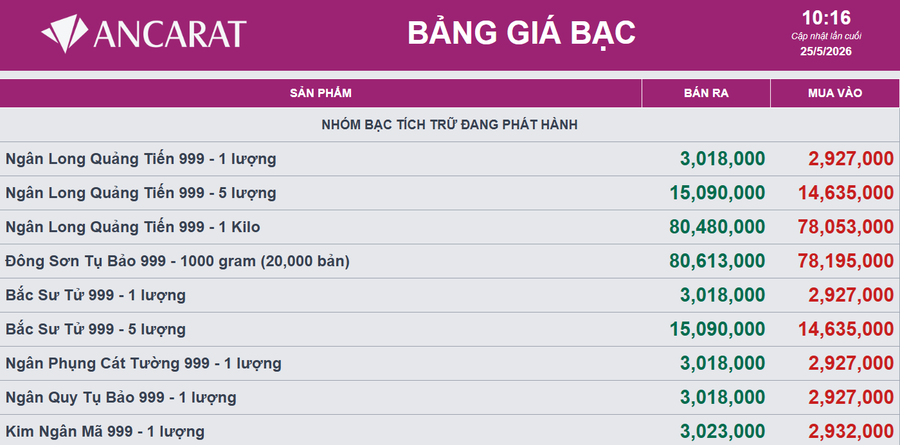
Task: Open Ngân Long Quảng Tiến 999 - 5 lượng row
Action: [449, 193]
